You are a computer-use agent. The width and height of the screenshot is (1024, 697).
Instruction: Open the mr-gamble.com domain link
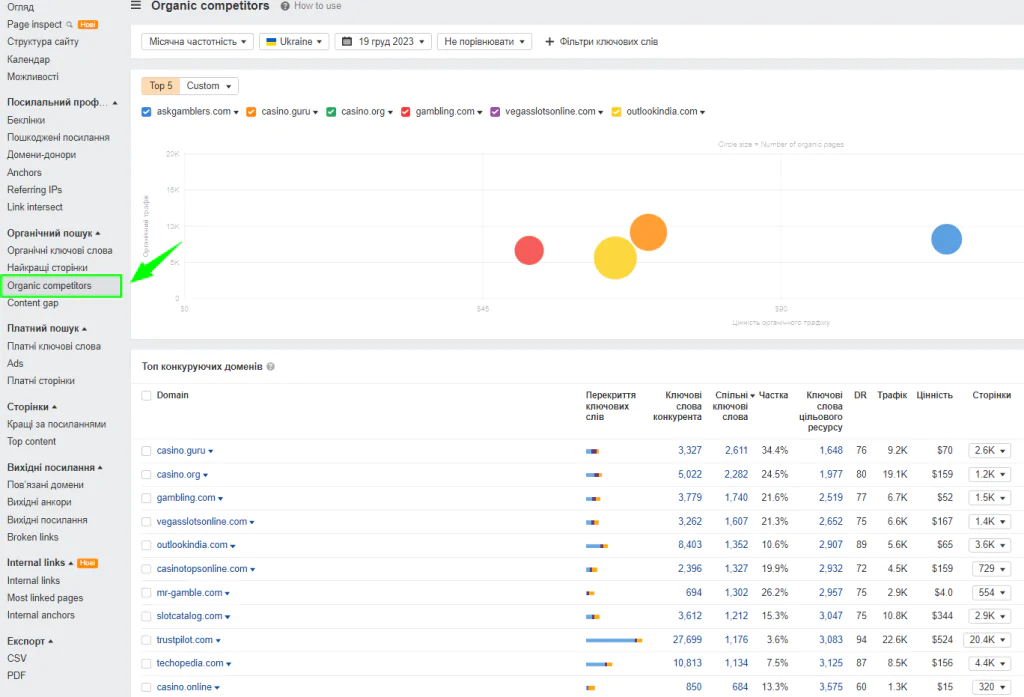(x=189, y=592)
